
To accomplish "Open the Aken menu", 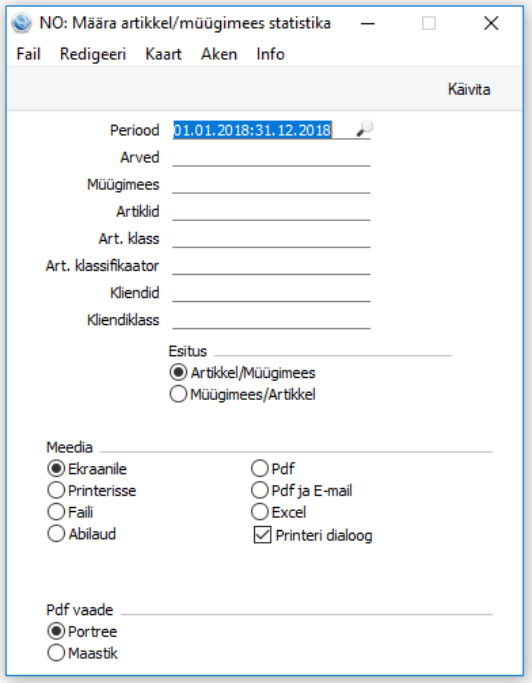I will coord(219,54).
